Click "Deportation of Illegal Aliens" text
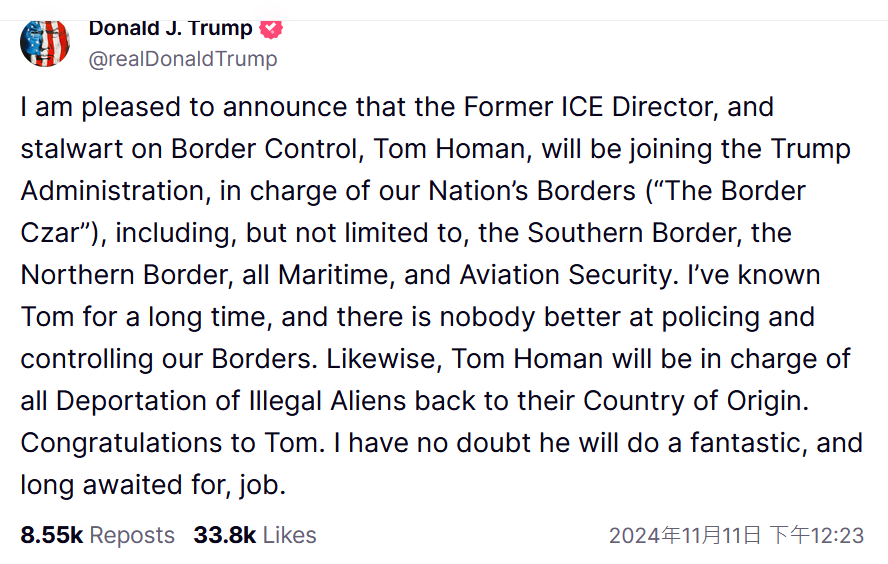Image resolution: width=888 pixels, height=564 pixels. [x=231, y=401]
